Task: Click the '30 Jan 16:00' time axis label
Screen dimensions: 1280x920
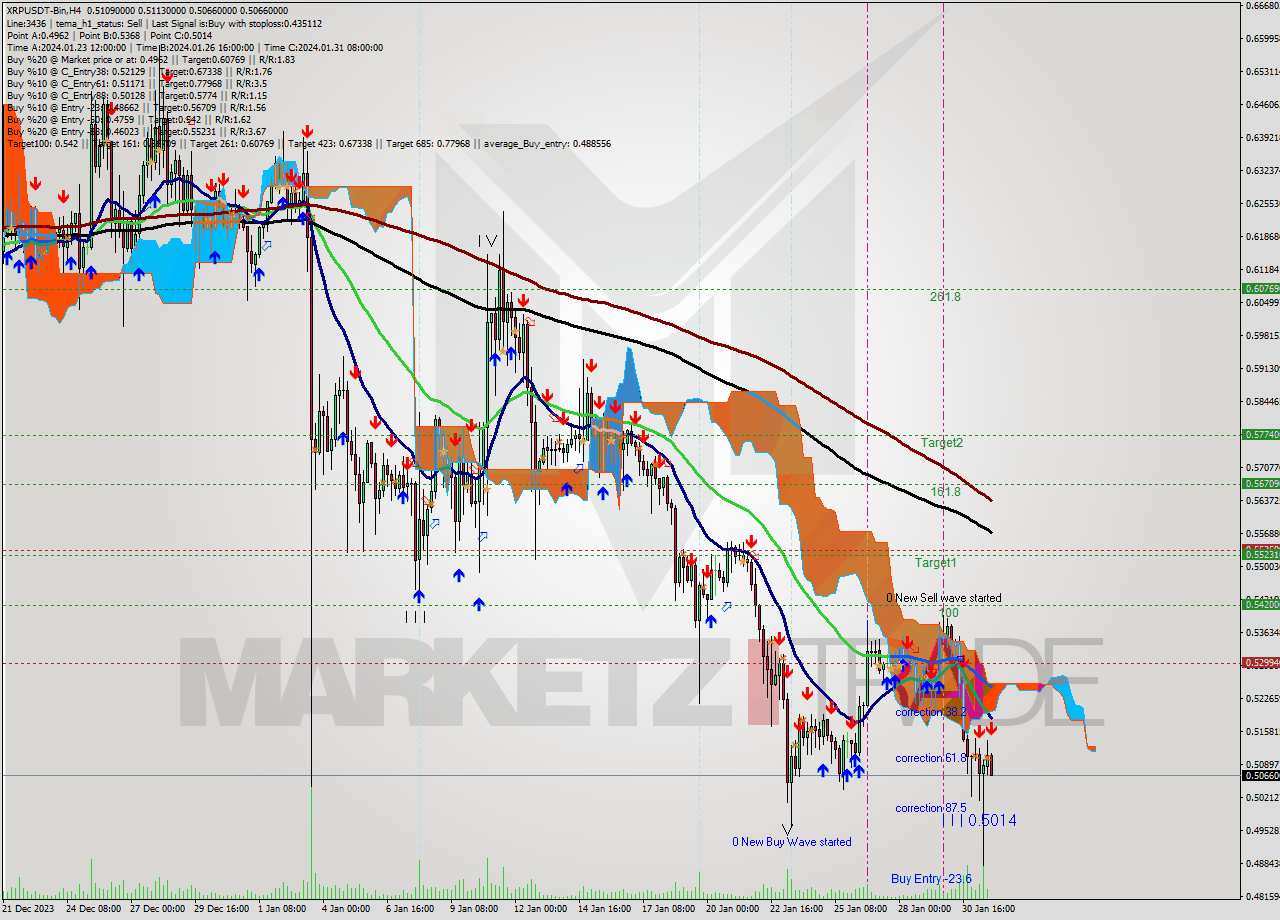Action: pos(988,909)
